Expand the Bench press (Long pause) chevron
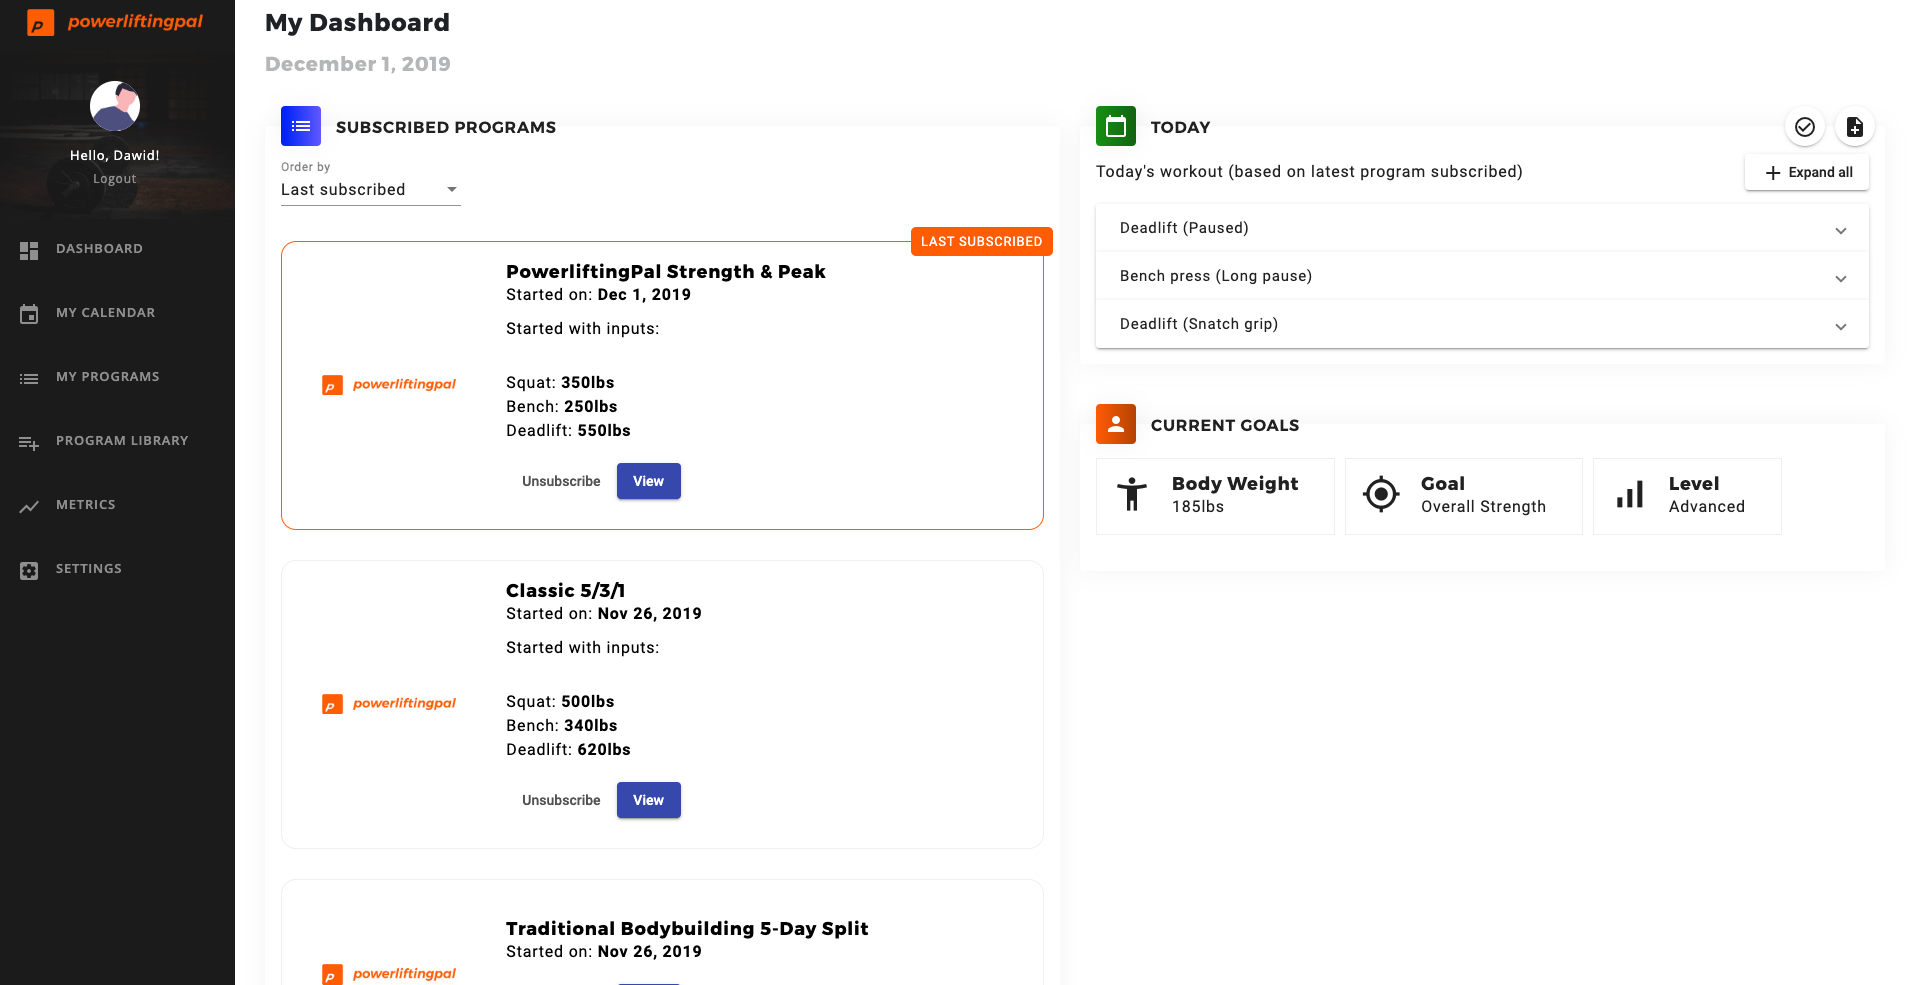 click(1841, 279)
